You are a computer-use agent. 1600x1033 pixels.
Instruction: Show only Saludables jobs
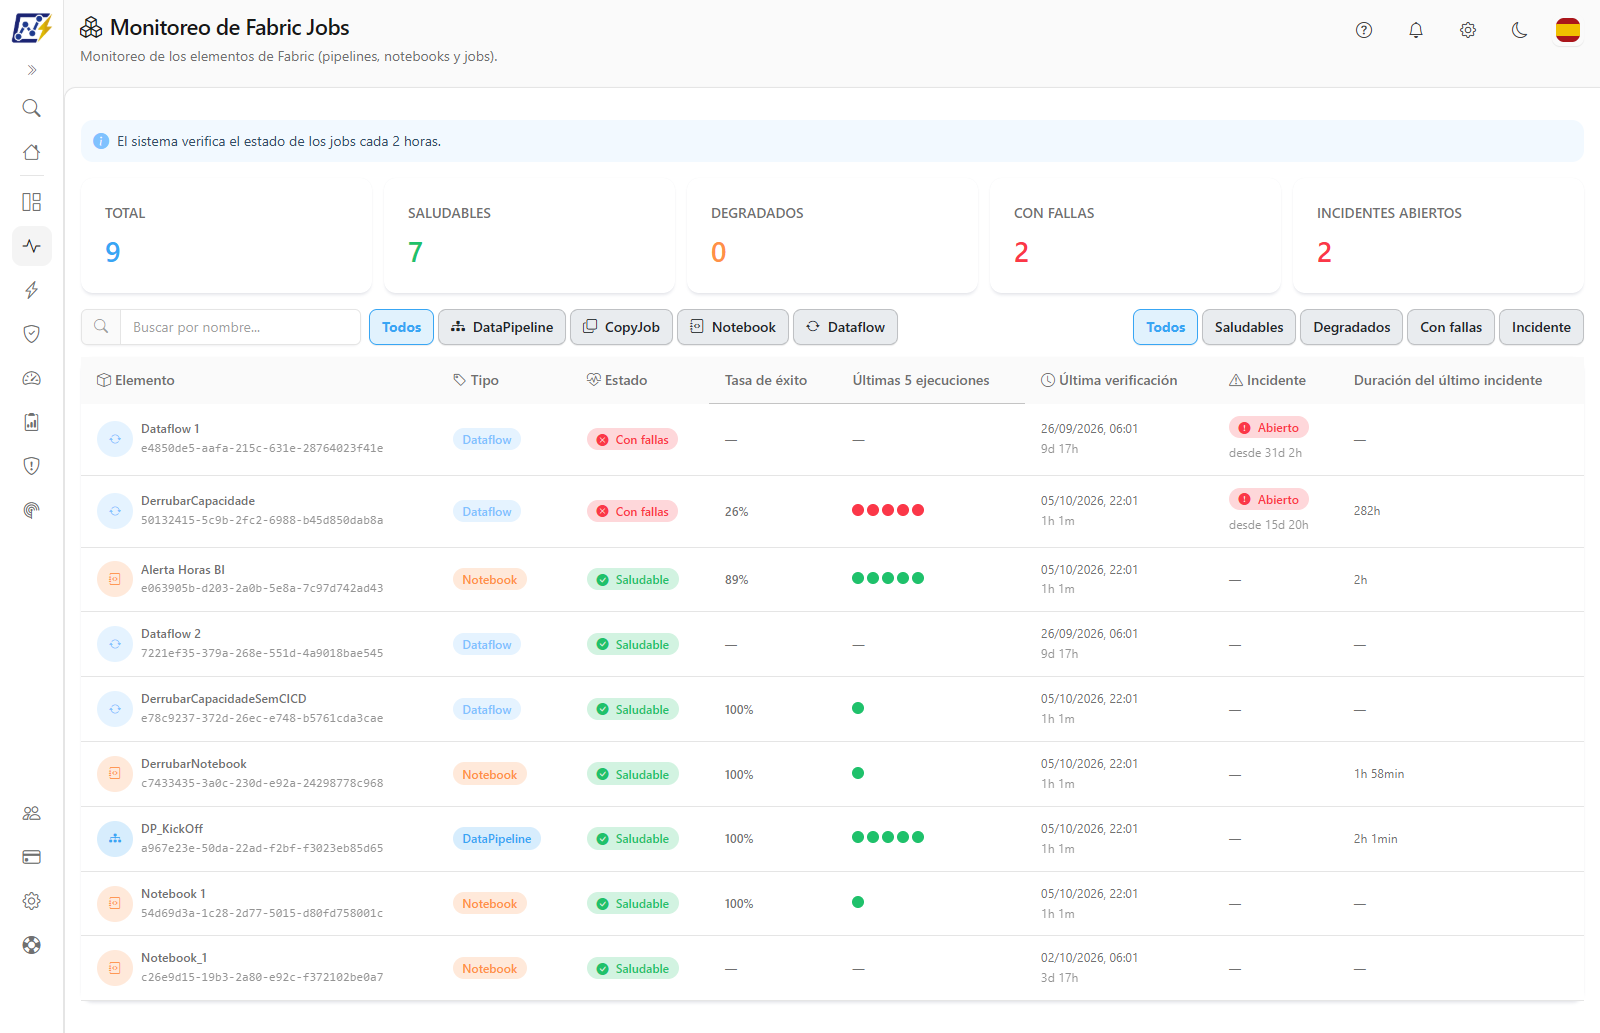pyautogui.click(x=1249, y=327)
